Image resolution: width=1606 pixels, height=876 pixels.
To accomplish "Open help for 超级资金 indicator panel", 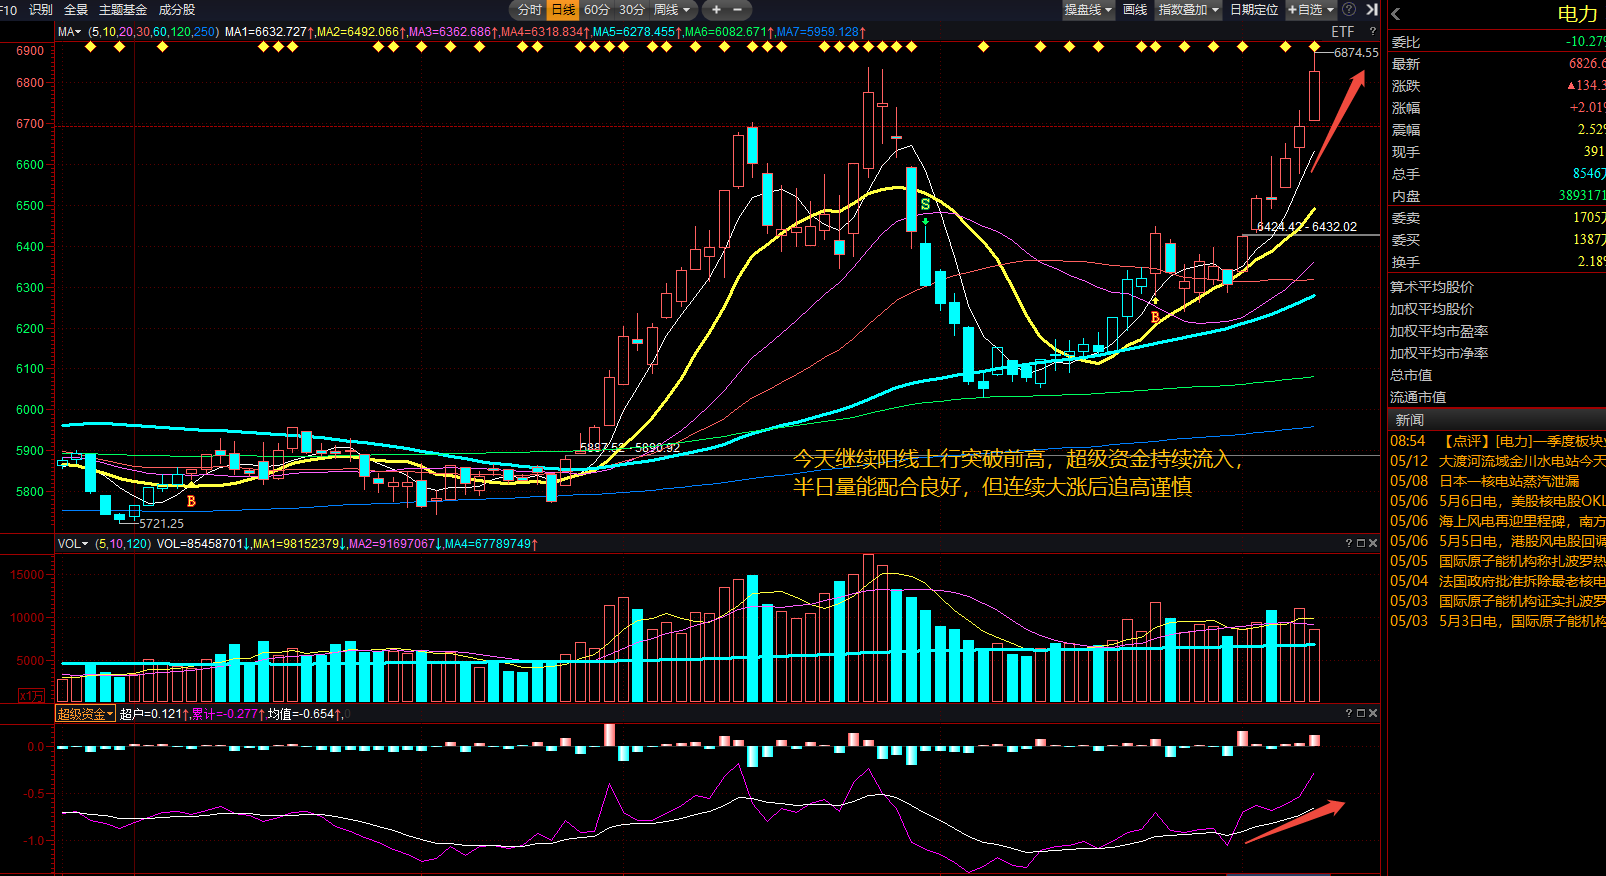I will [1349, 713].
